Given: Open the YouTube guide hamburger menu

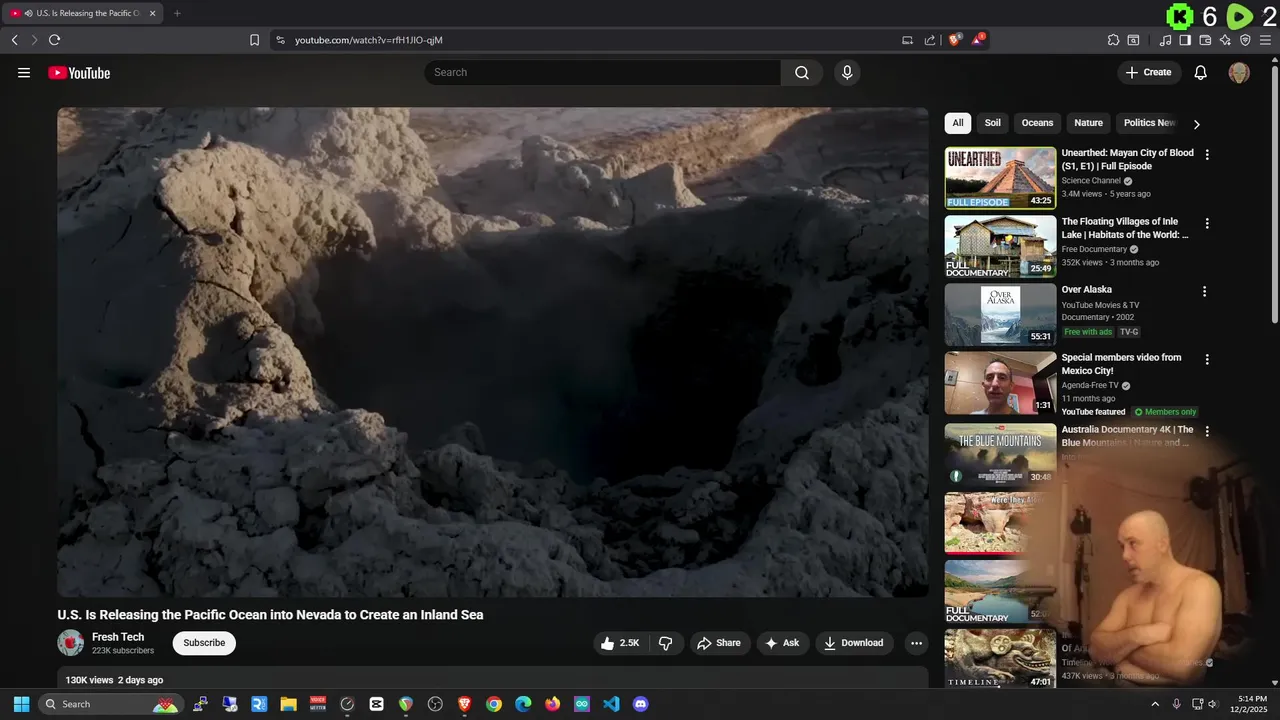Looking at the screenshot, I should [24, 72].
